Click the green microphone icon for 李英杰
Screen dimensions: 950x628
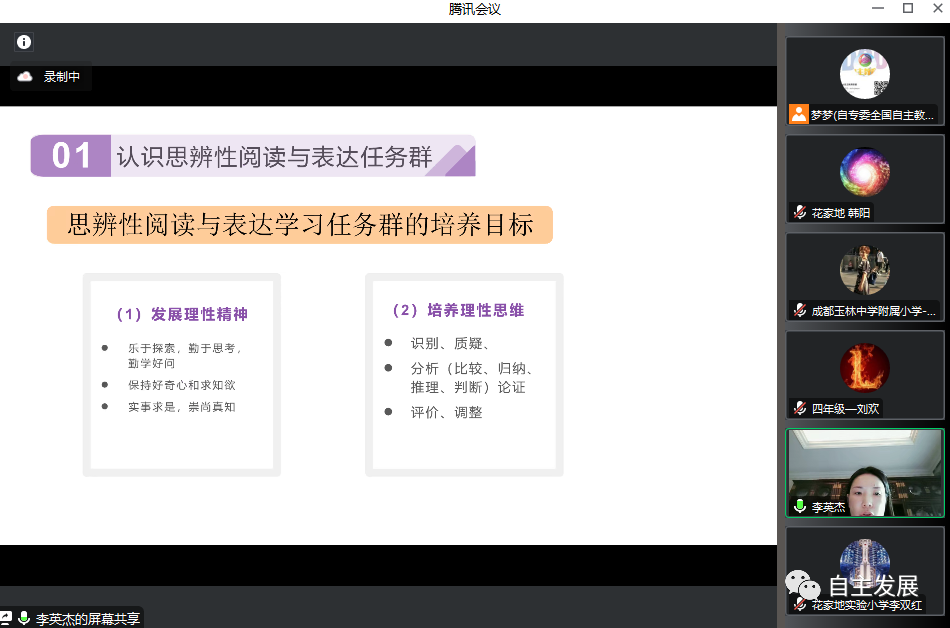pos(800,506)
